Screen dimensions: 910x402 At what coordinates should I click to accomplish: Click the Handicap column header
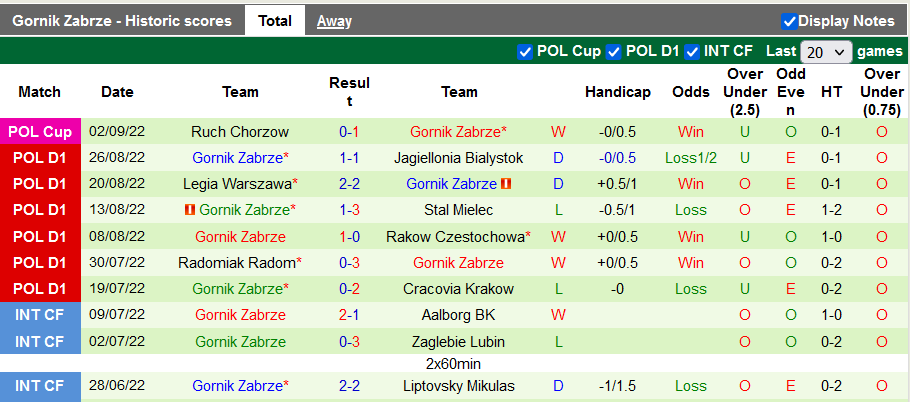click(x=617, y=92)
